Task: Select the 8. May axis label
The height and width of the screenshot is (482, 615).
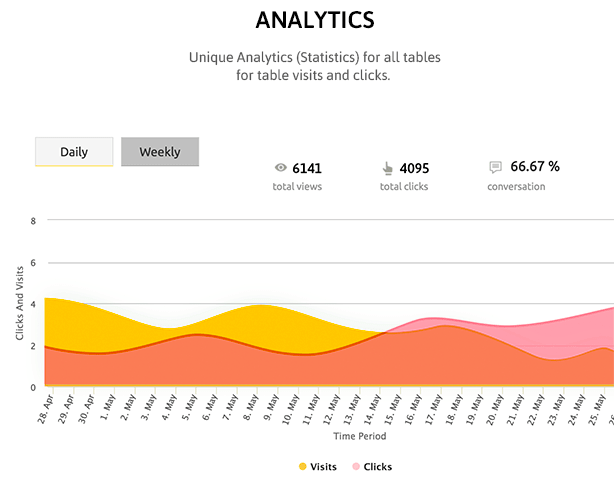Action: pos(251,407)
